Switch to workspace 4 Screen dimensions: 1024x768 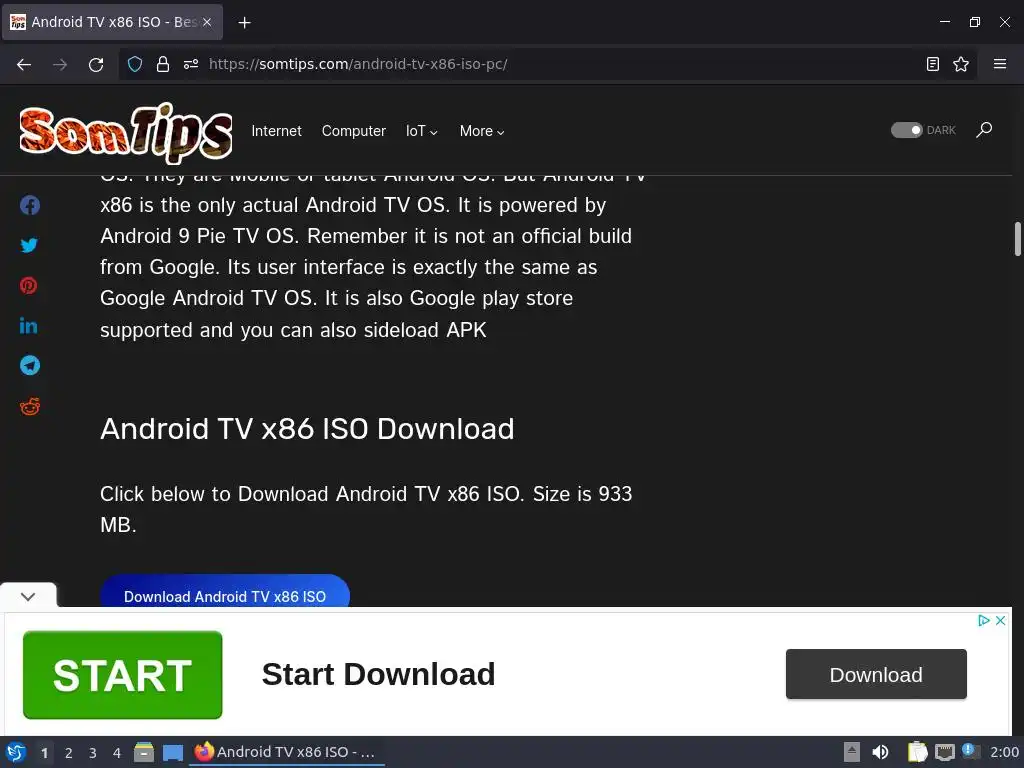pos(117,753)
